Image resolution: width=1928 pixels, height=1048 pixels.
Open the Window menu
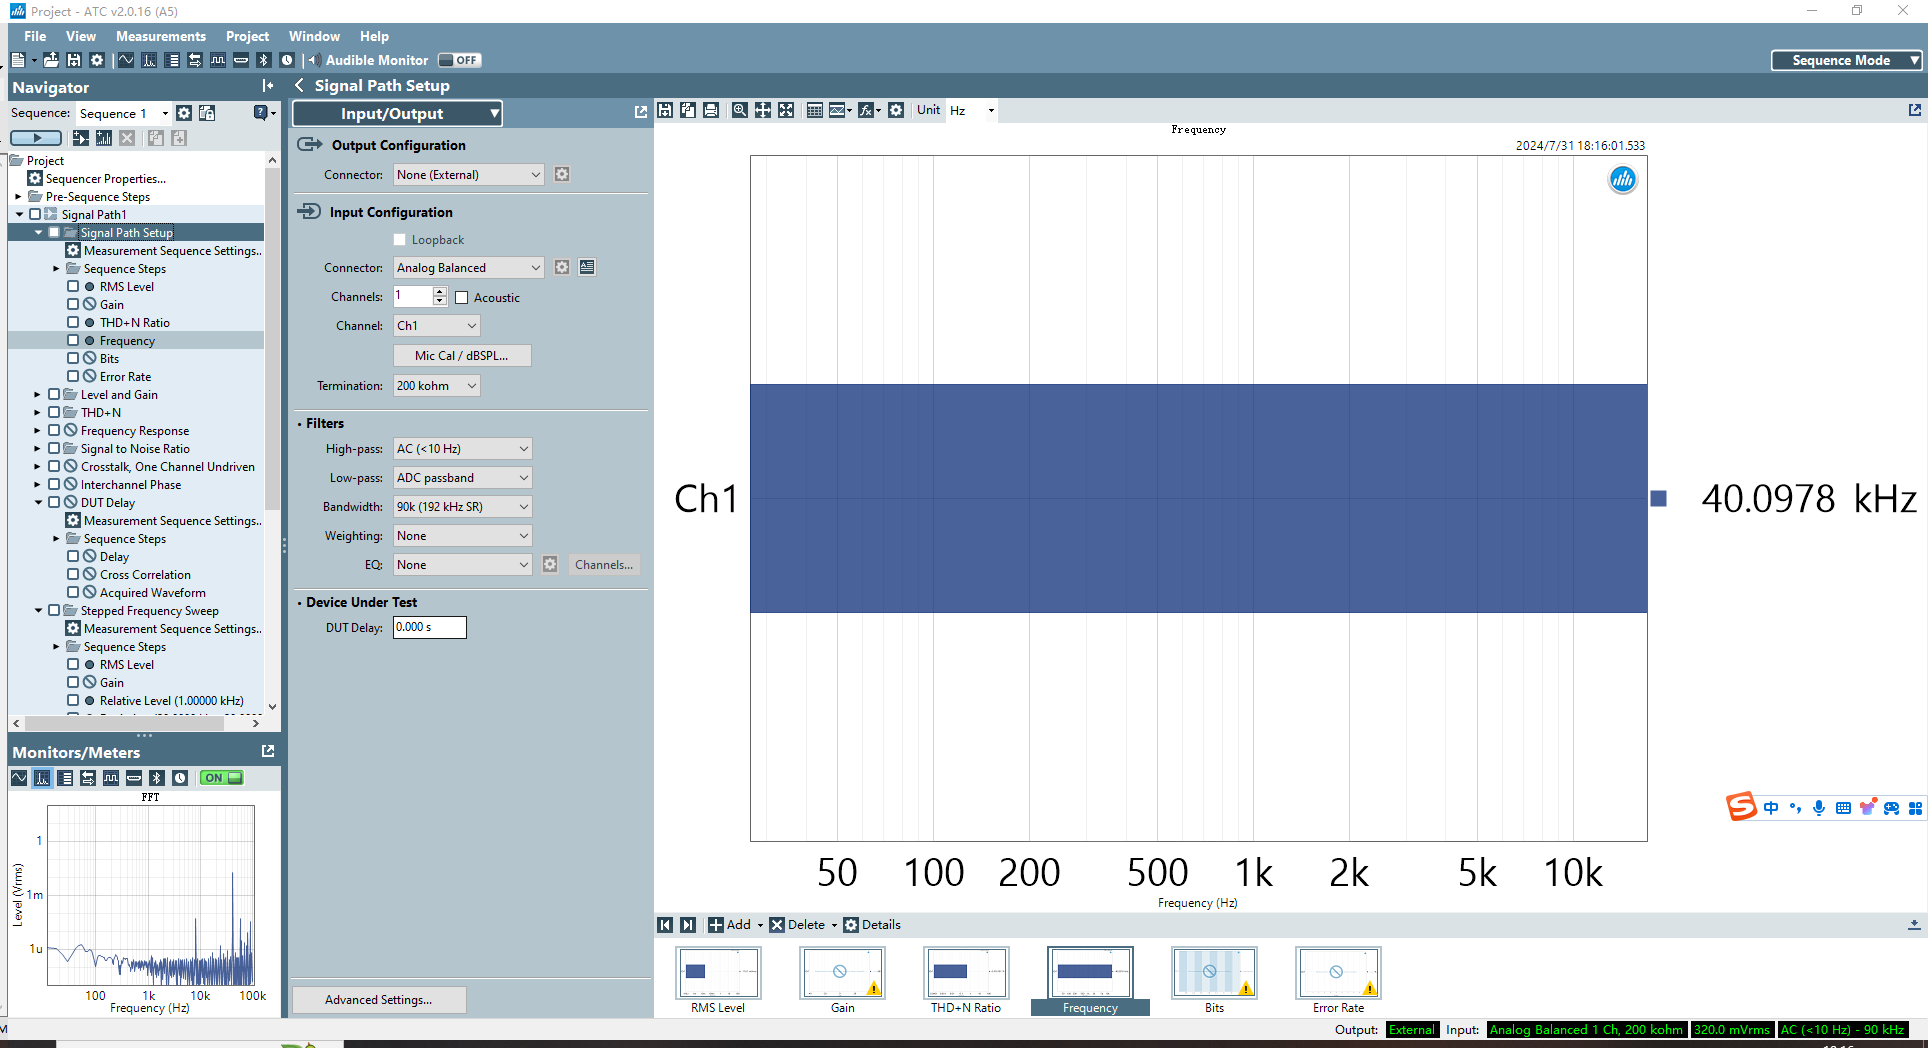click(314, 36)
